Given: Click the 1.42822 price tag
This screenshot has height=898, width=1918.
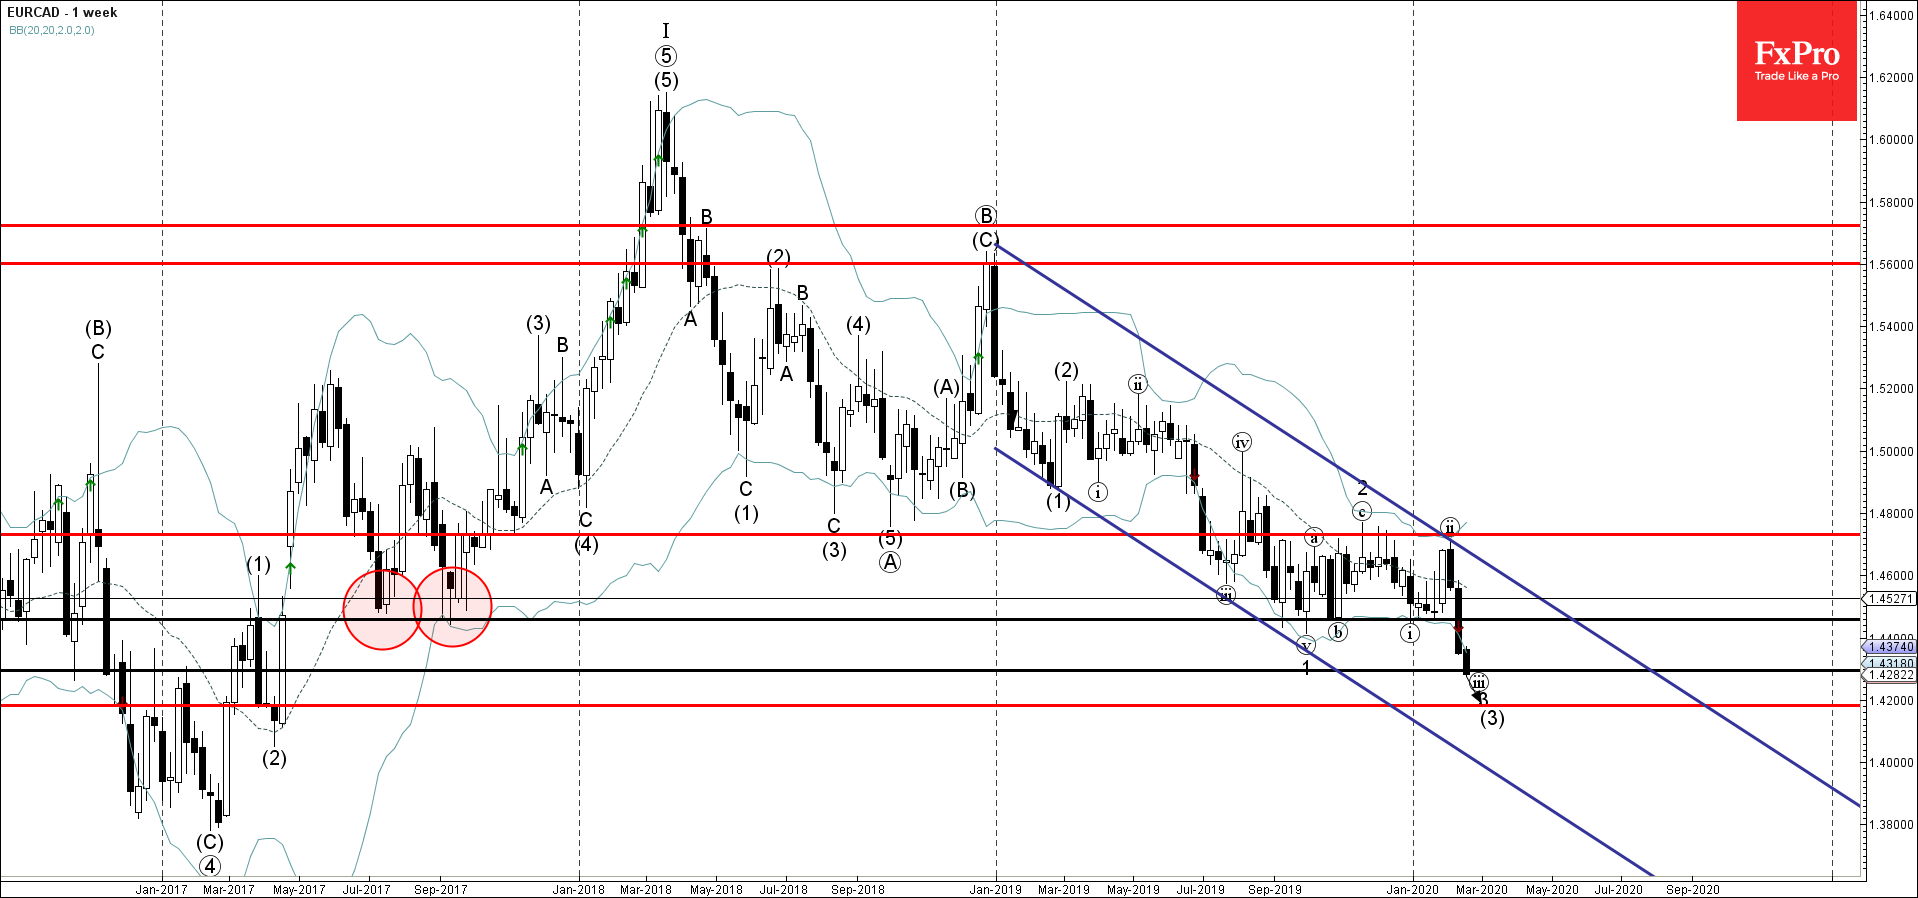Looking at the screenshot, I should (1890, 675).
